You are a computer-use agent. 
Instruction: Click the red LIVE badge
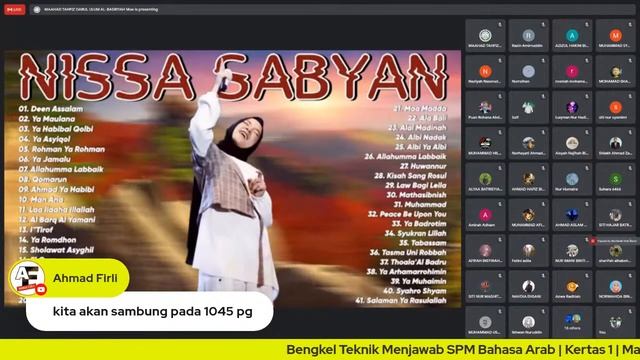coord(15,9)
